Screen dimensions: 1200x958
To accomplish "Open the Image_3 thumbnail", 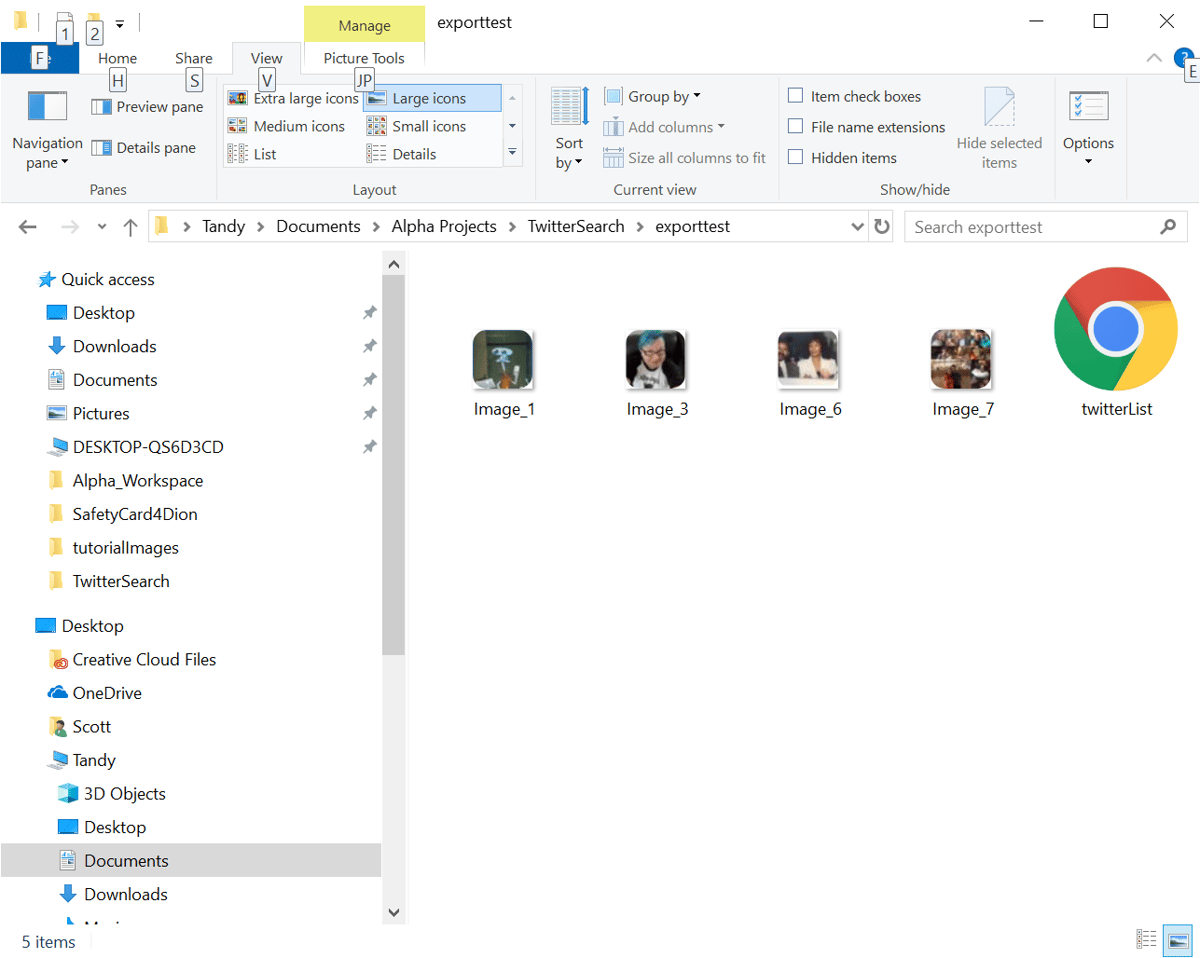I will (x=656, y=358).
